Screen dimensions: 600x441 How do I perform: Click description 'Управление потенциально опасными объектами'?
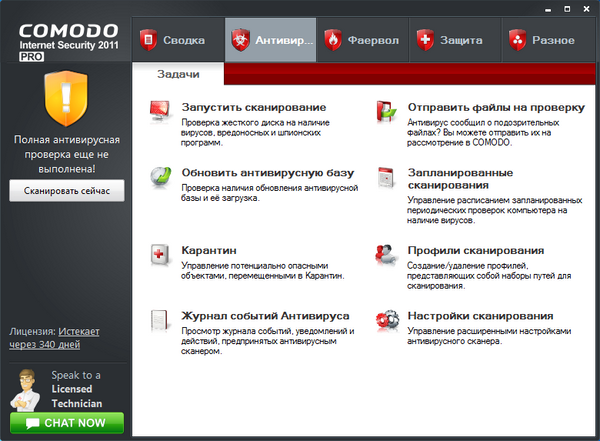pos(262,271)
